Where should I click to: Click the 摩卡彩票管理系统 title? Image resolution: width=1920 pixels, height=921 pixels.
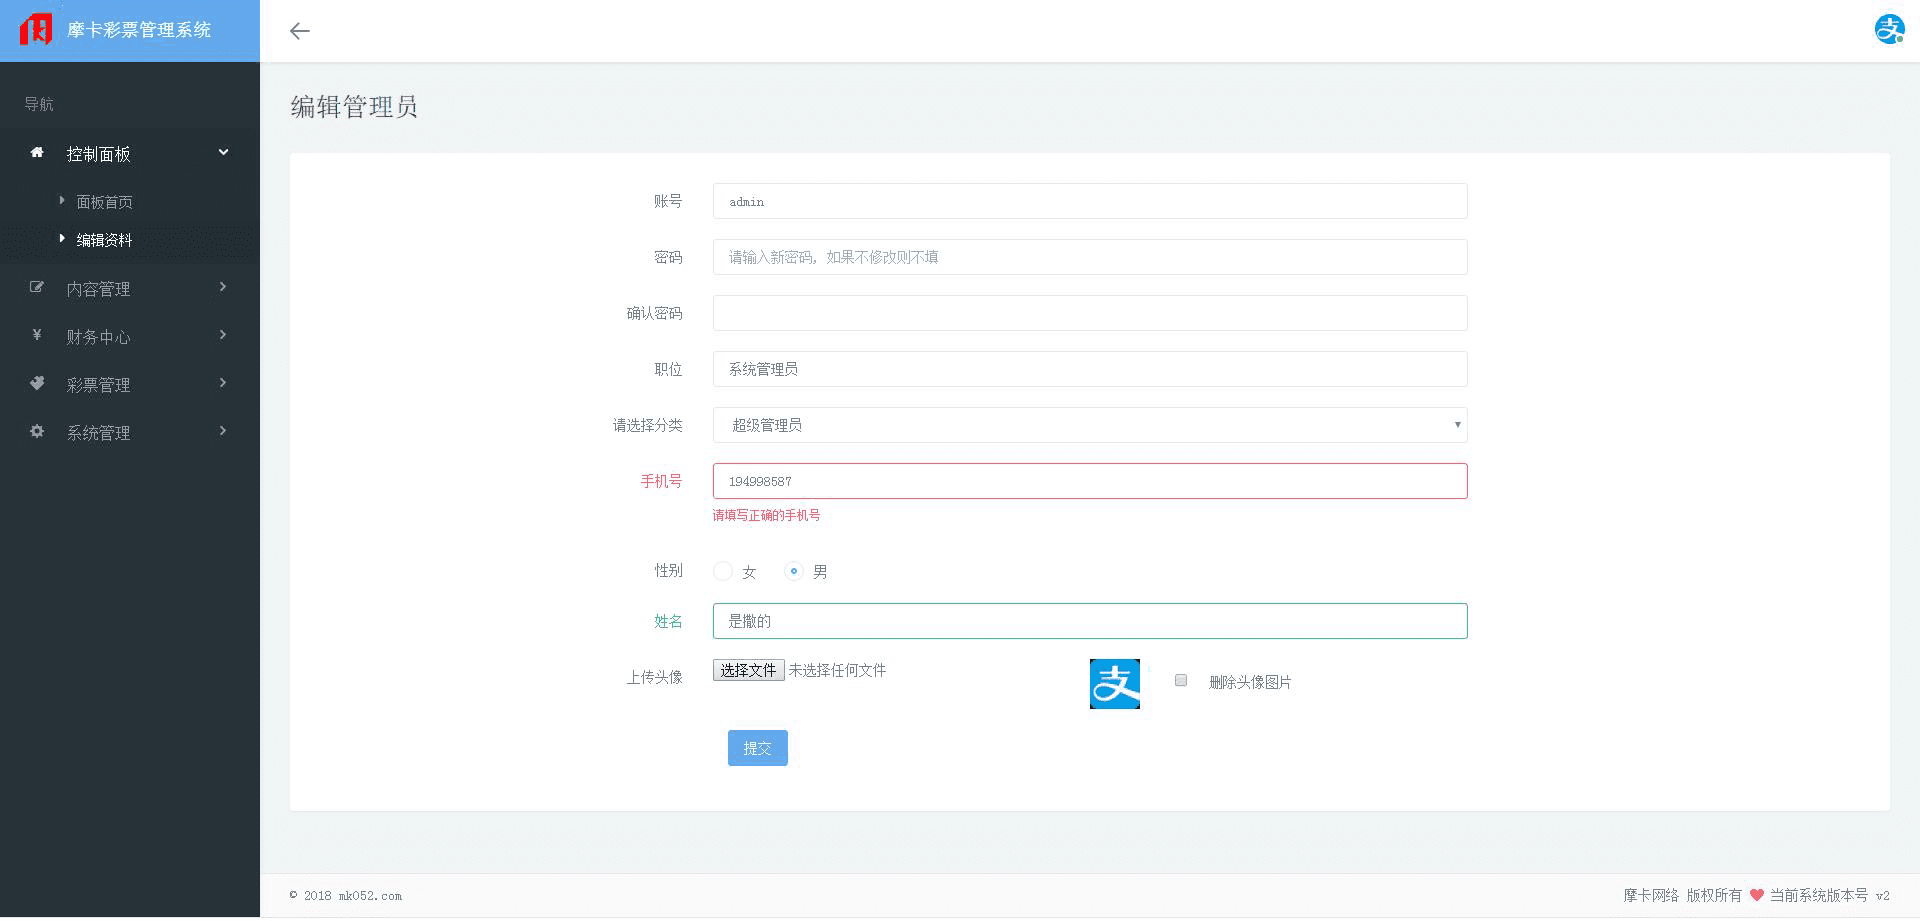click(x=139, y=30)
